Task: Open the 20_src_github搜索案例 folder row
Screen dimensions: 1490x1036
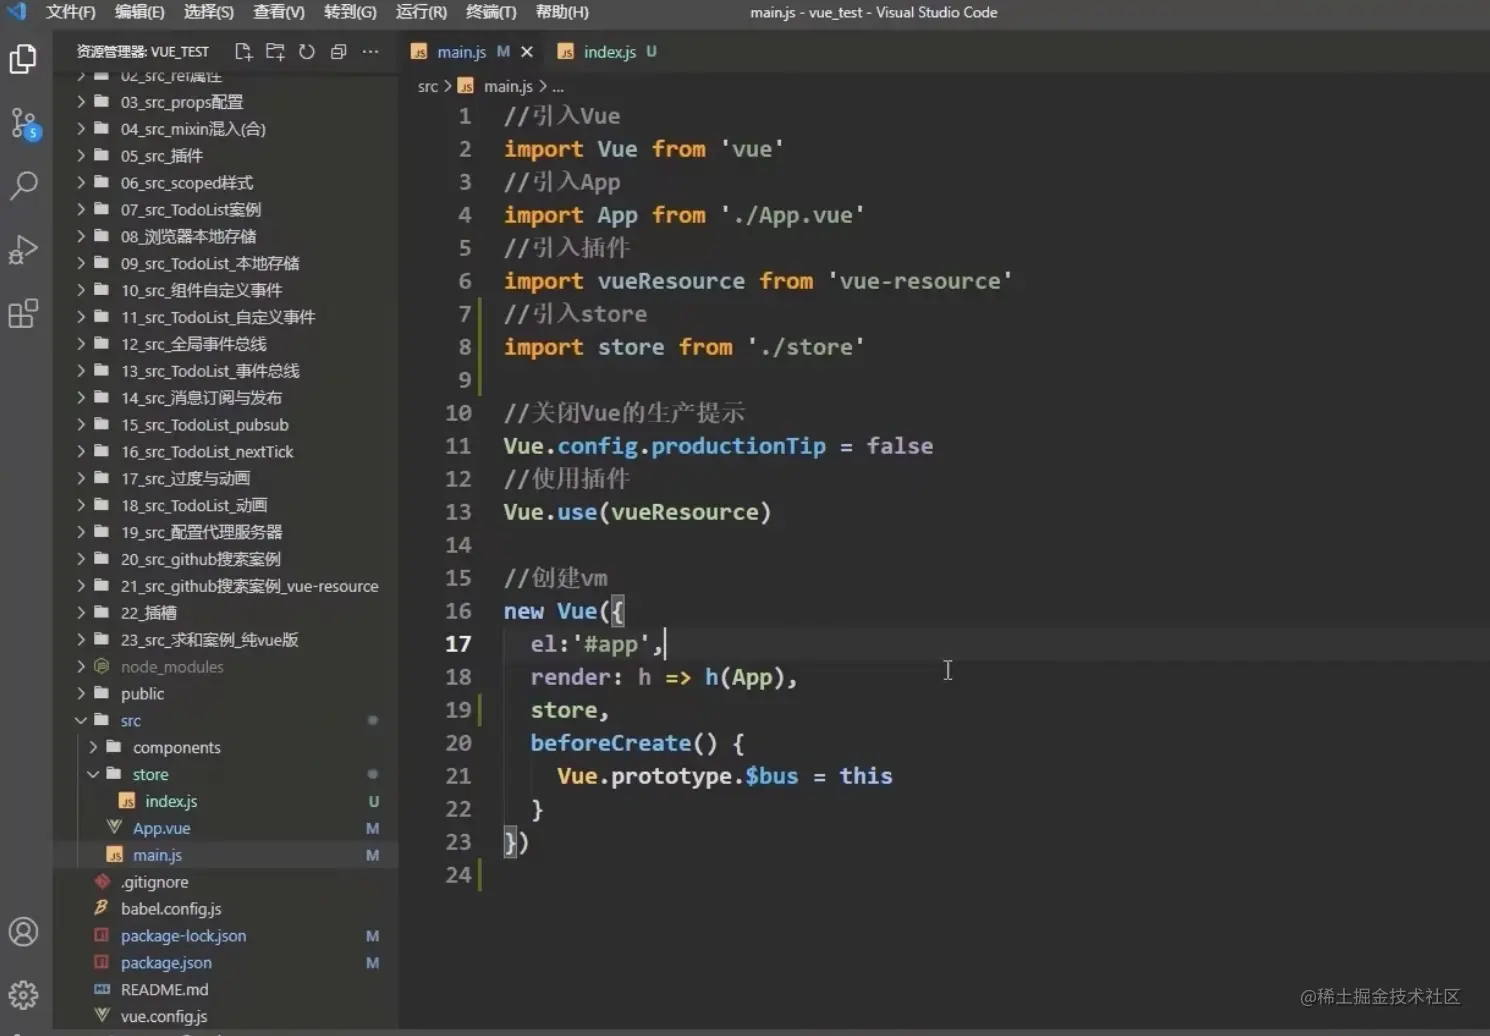Action: (x=226, y=559)
